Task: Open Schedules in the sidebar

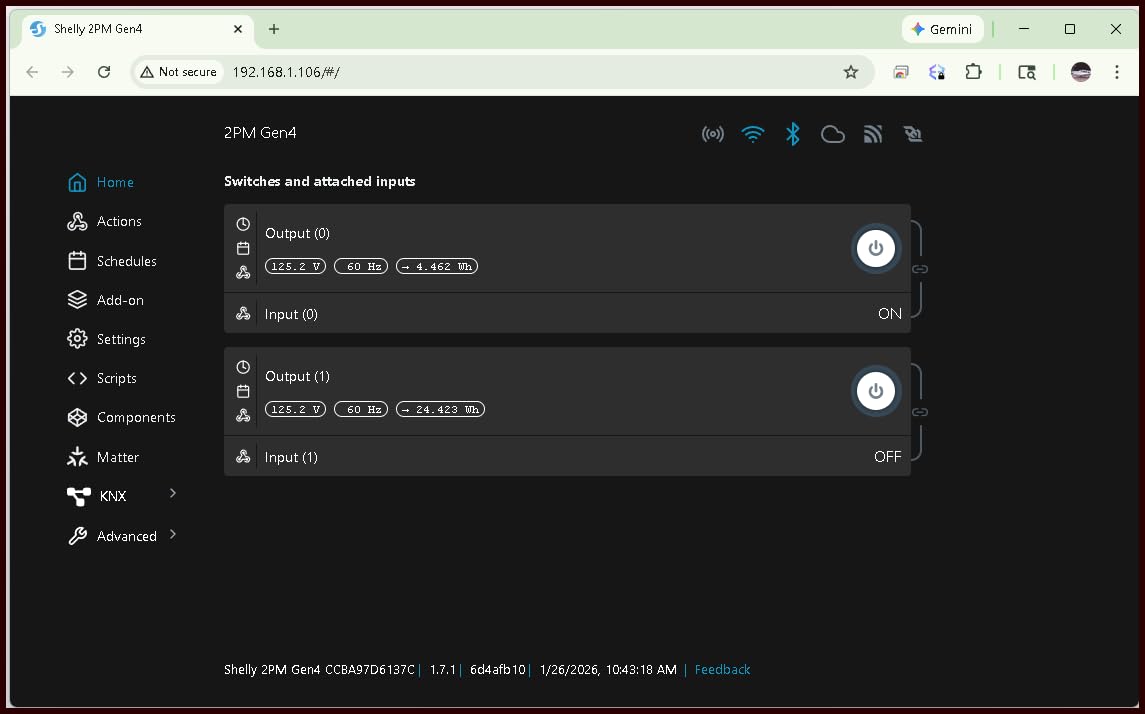Action: [x=112, y=261]
